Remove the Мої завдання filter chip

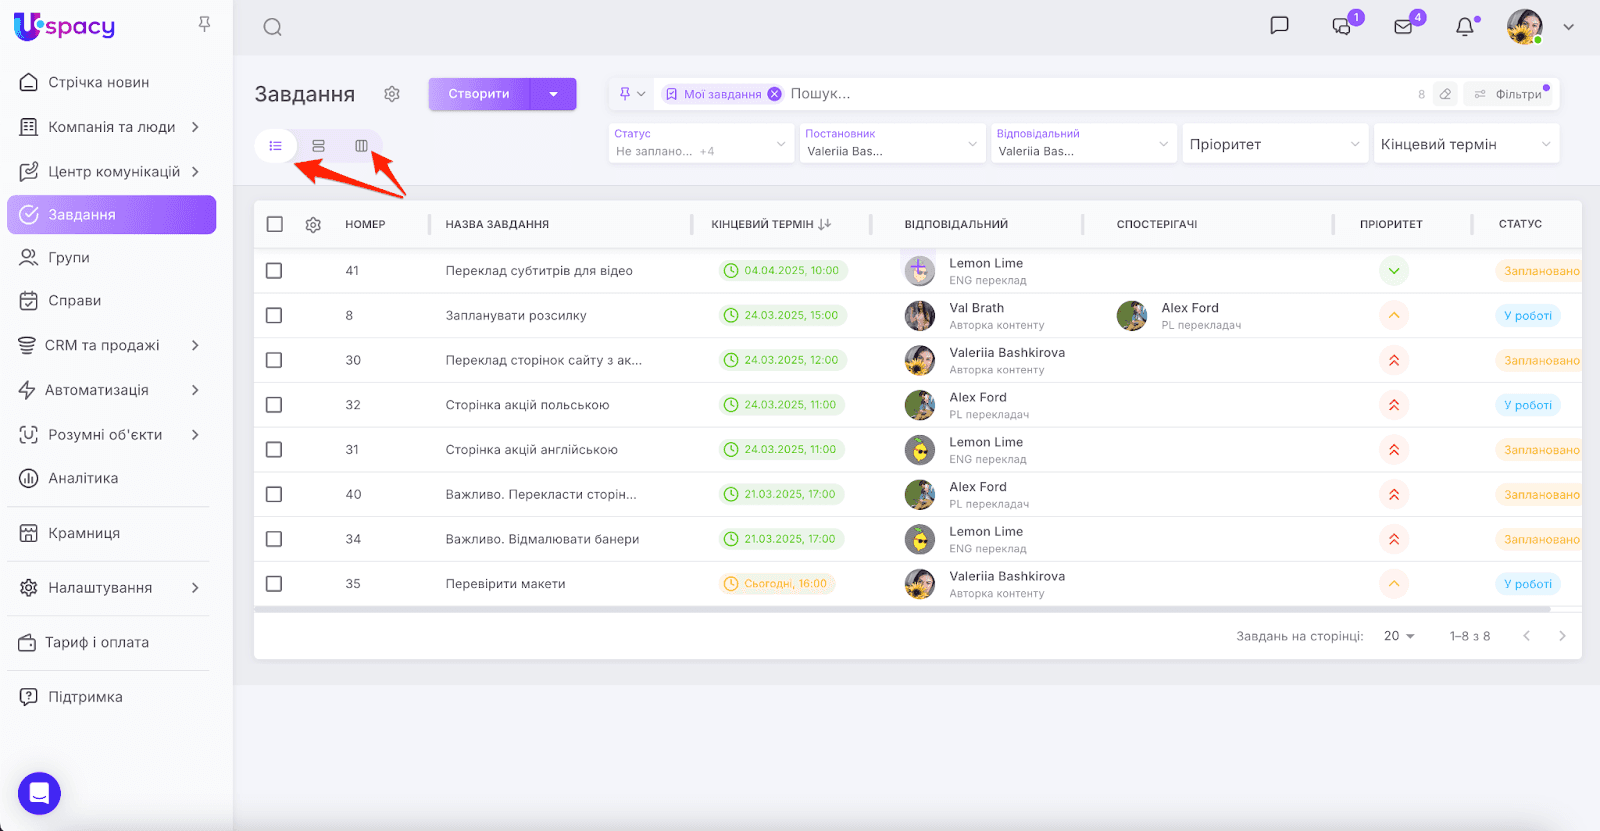point(774,94)
